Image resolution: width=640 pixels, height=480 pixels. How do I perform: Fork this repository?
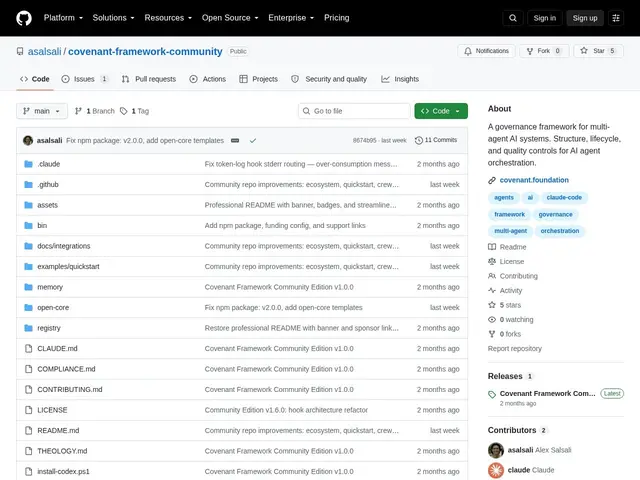pos(544,51)
